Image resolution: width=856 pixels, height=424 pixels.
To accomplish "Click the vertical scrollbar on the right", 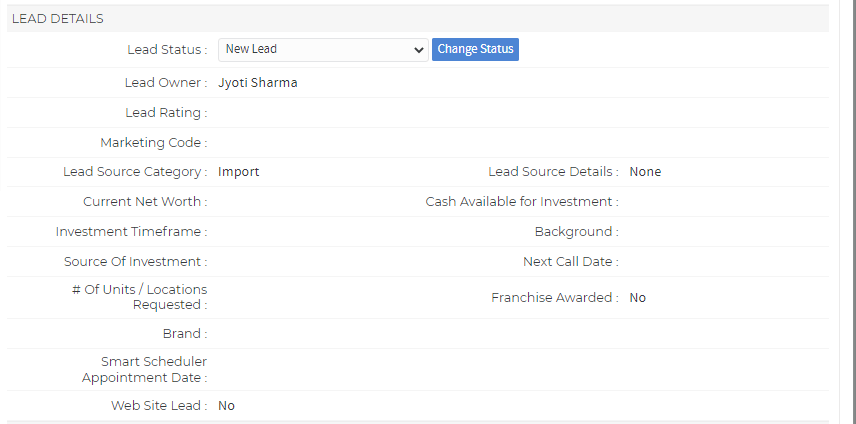I will point(846,200).
